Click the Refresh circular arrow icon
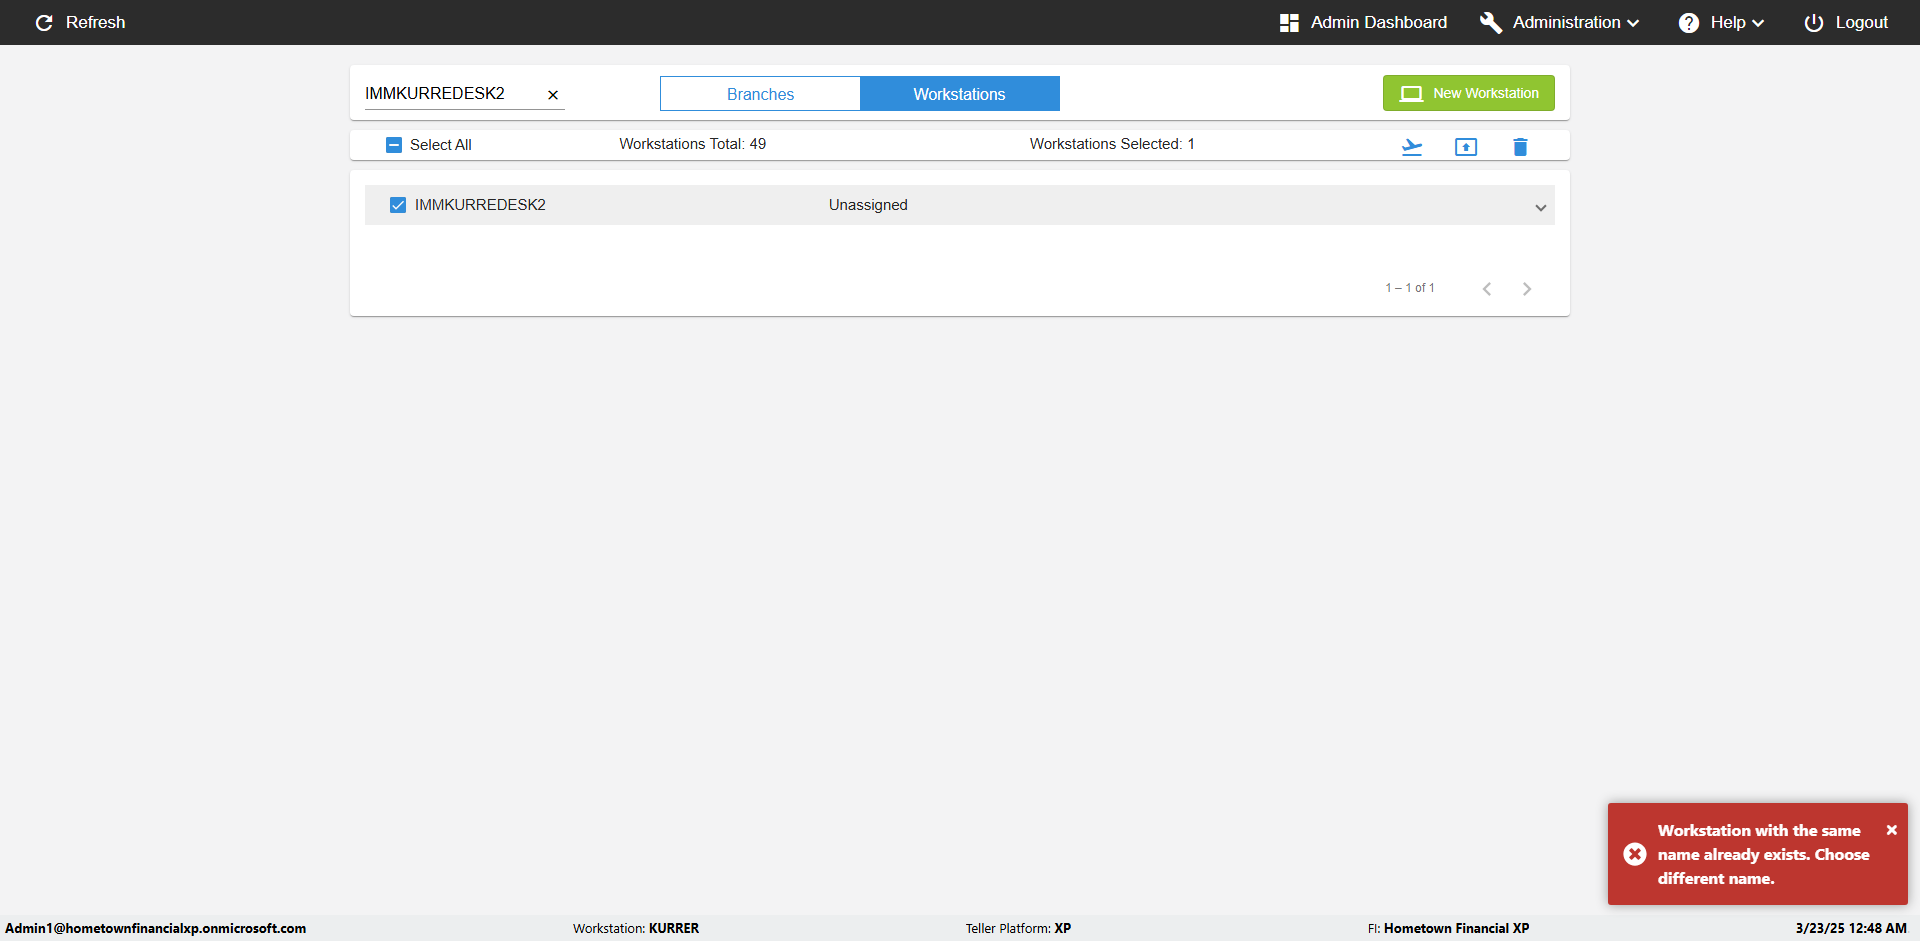 click(44, 22)
